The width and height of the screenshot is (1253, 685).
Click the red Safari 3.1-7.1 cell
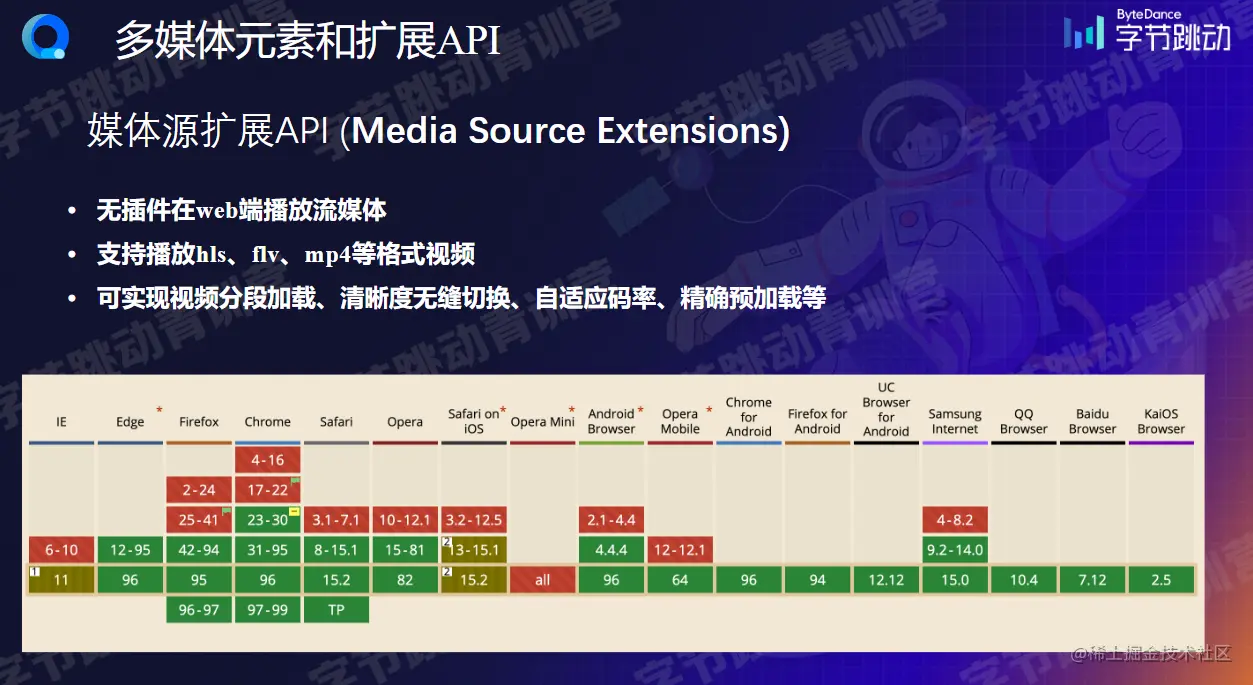click(x=336, y=520)
